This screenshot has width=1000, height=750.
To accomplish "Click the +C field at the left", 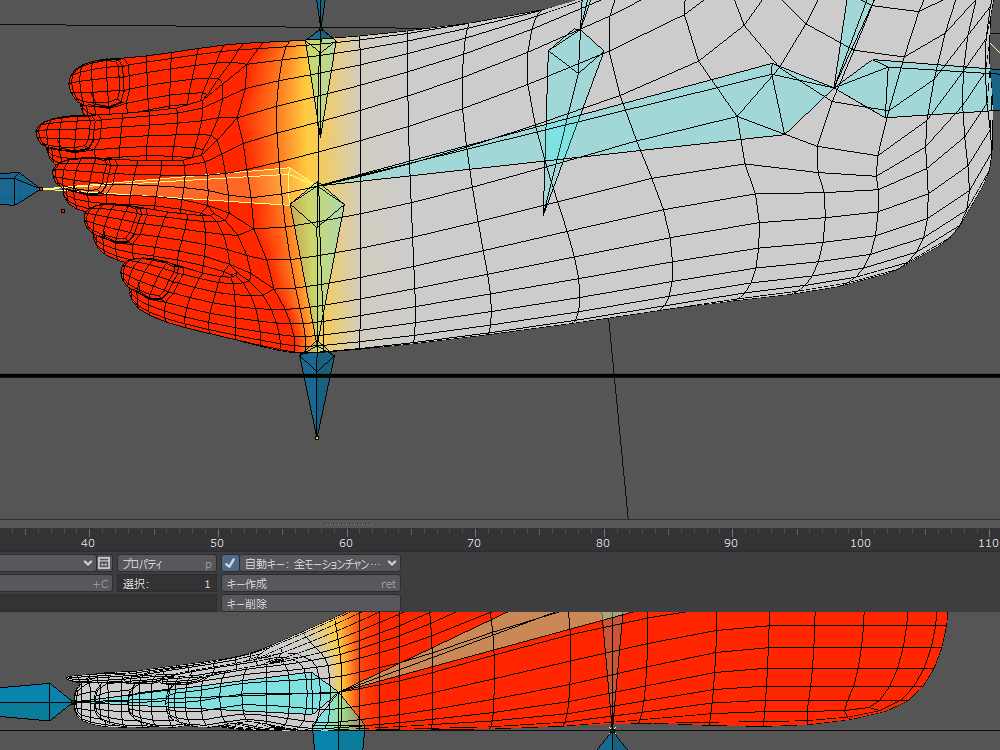I will coord(55,583).
